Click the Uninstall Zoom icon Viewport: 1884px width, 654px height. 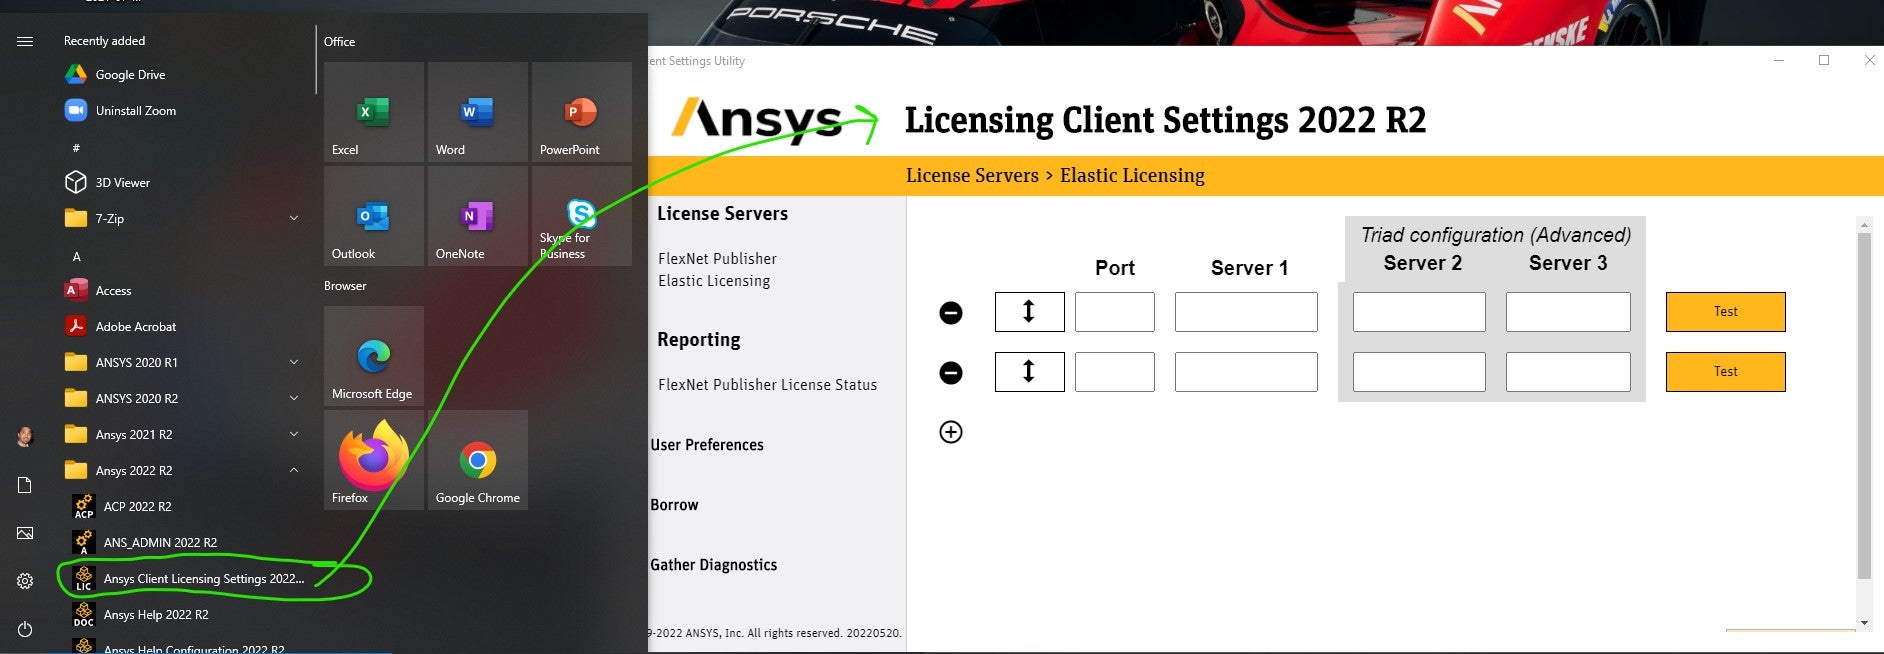(76, 111)
